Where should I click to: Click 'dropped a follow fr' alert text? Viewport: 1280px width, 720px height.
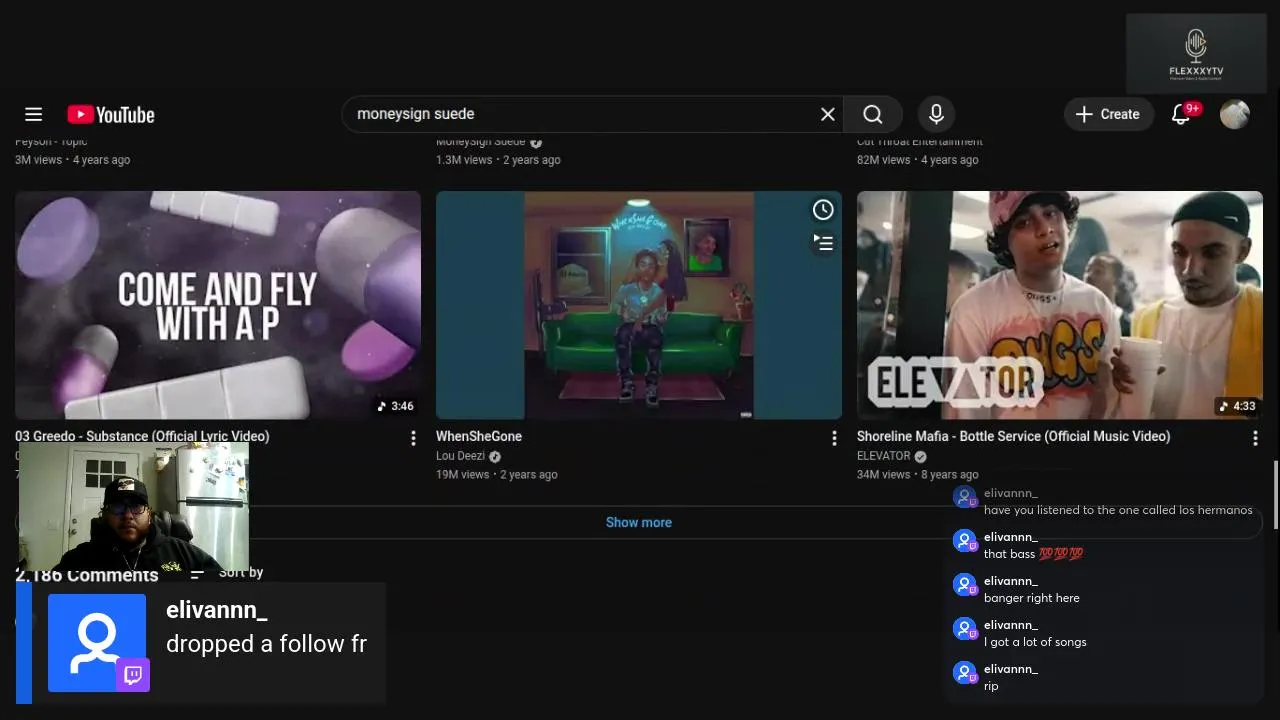(266, 644)
